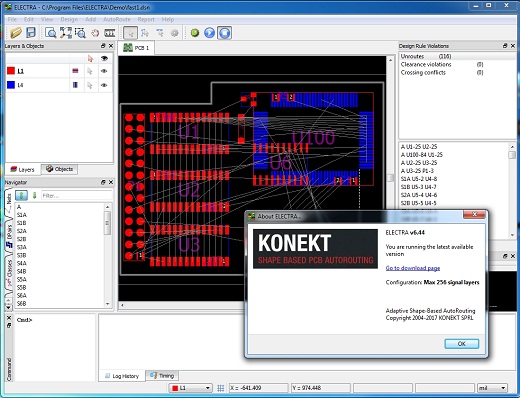Click the zoom-to-fit toolbar icon
This screenshot has width=520, height=398.
[66, 33]
